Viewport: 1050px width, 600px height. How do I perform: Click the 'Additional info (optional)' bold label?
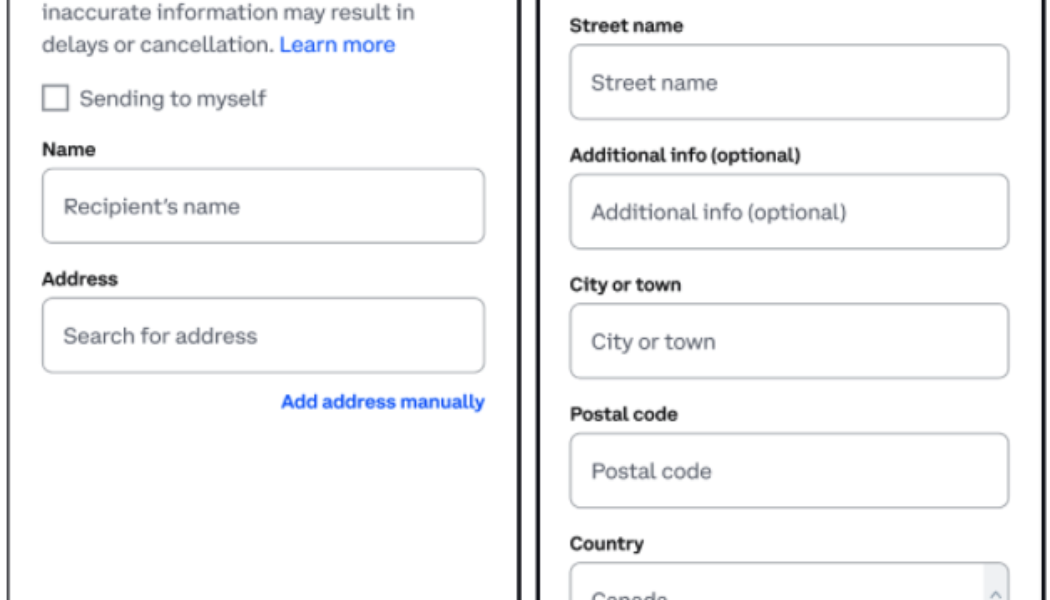(x=685, y=156)
